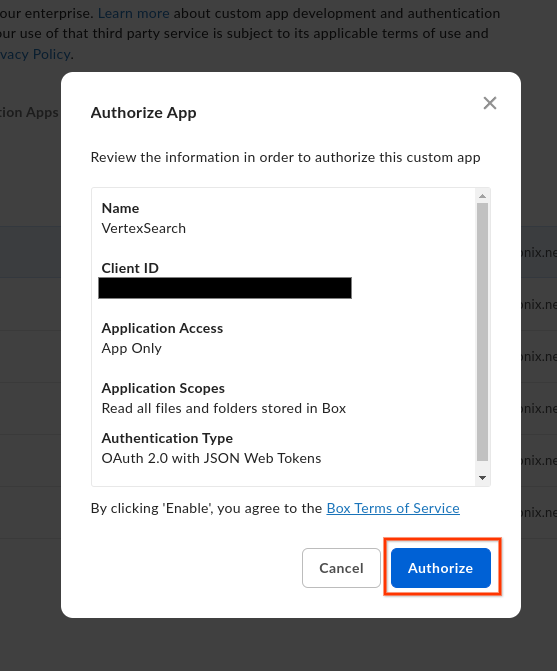Click the Authentication Type heading

[167, 438]
